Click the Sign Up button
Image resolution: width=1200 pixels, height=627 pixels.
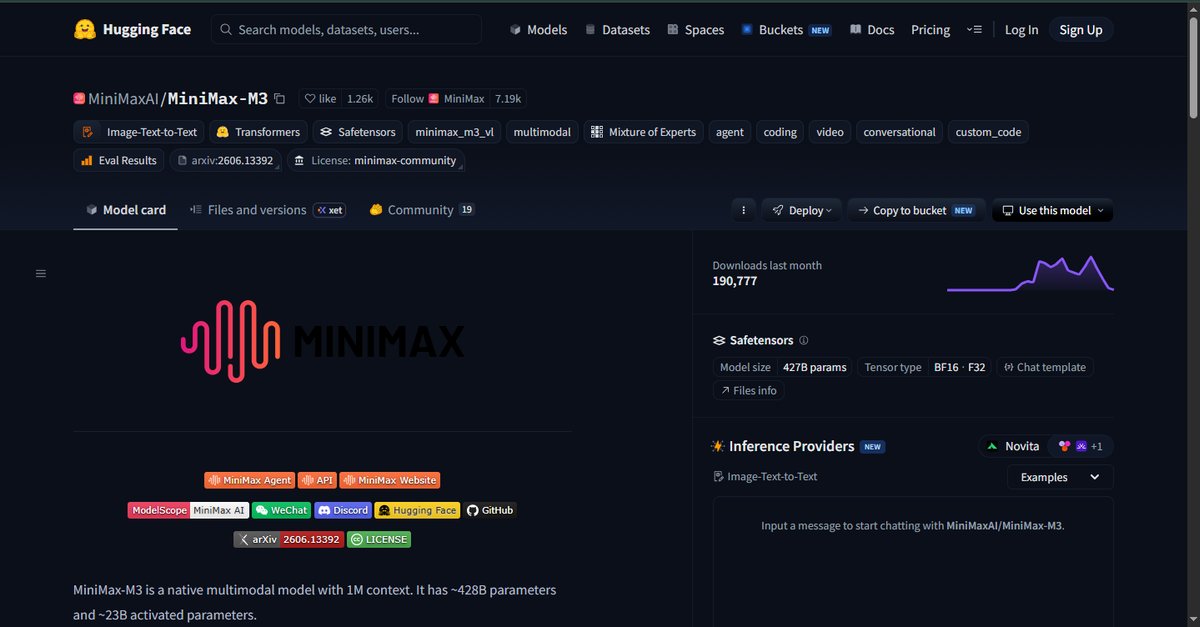[x=1081, y=30]
